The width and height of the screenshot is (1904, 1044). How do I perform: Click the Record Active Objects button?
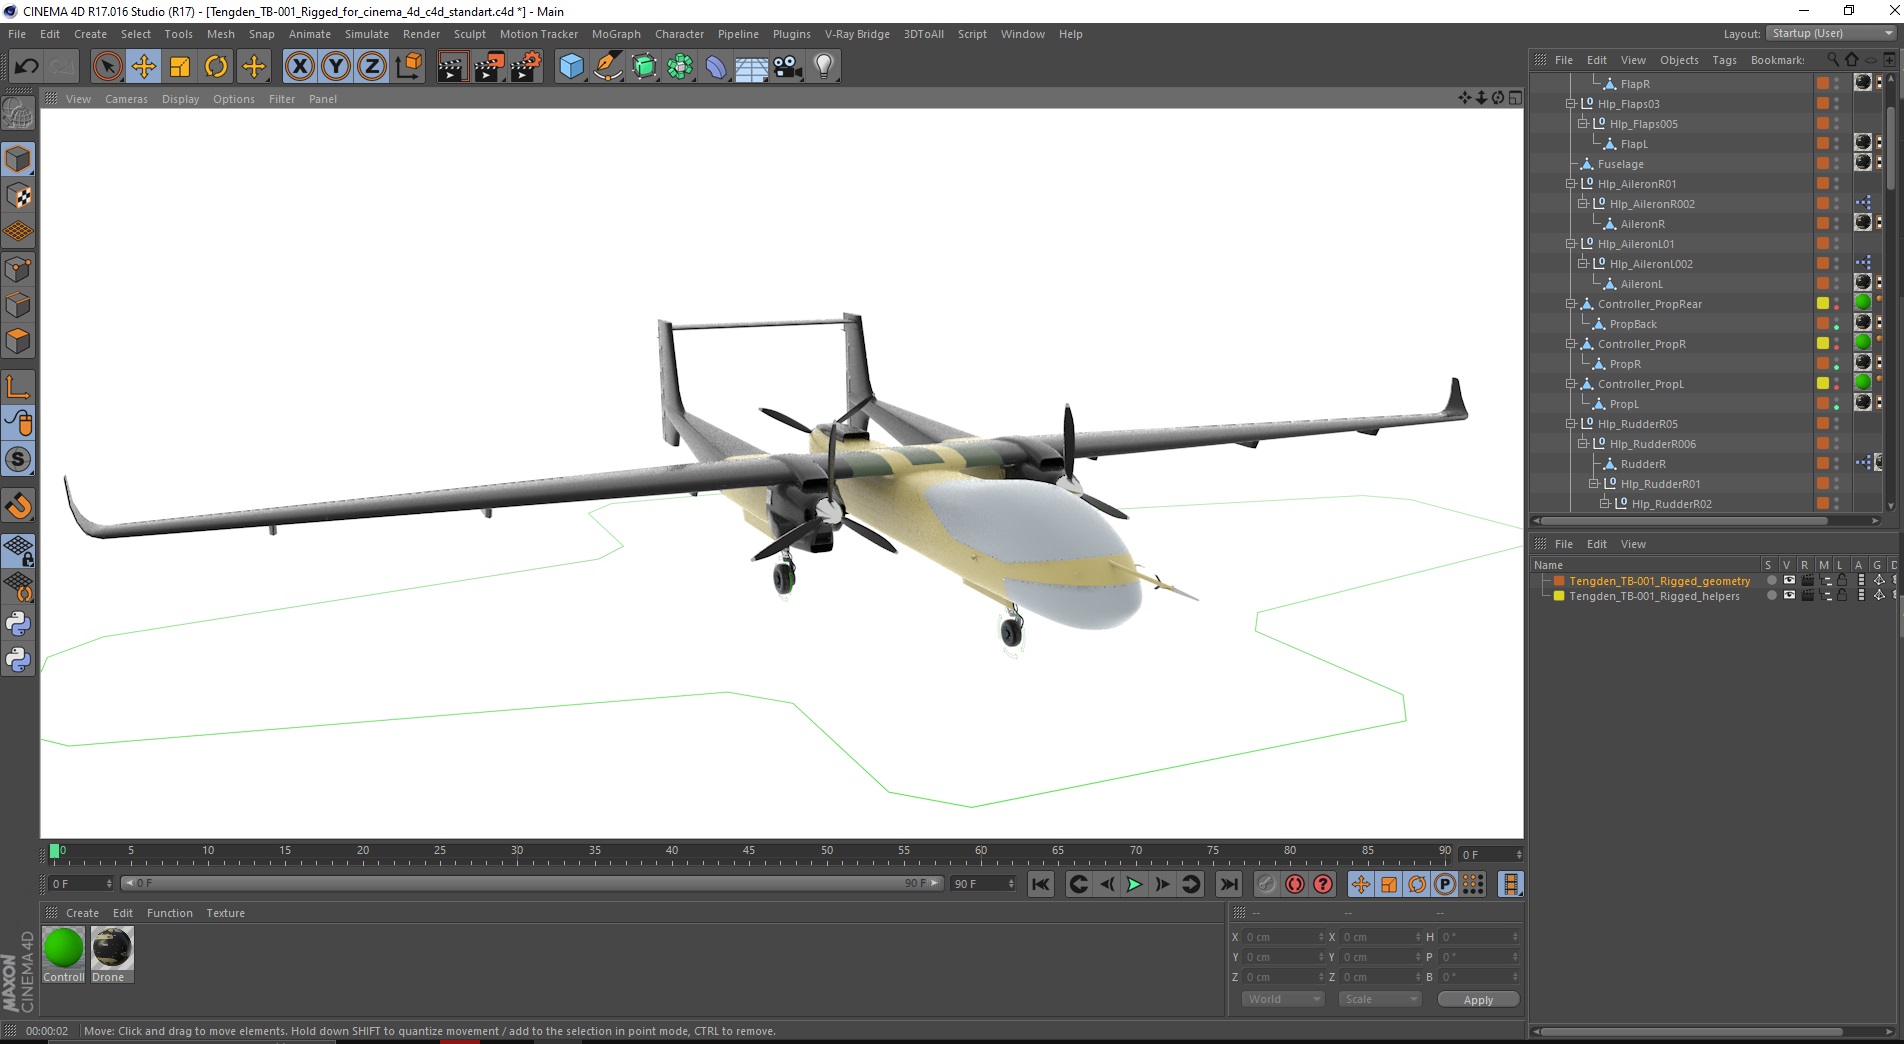(1266, 884)
